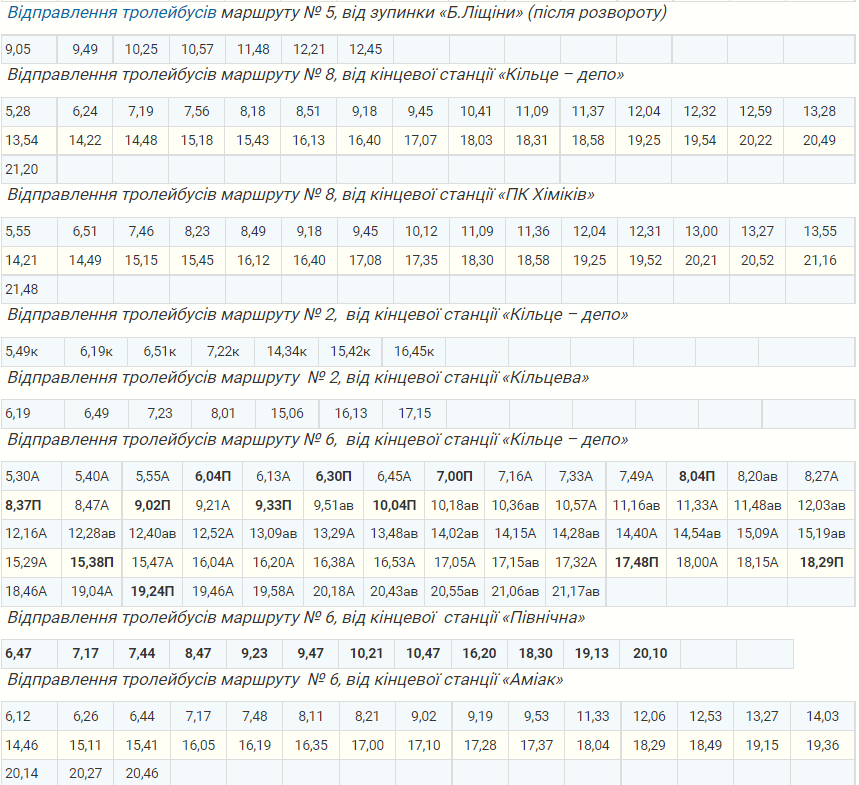Click the 12,45 cell in route 5 table
859x785 pixels.
(x=365, y=50)
